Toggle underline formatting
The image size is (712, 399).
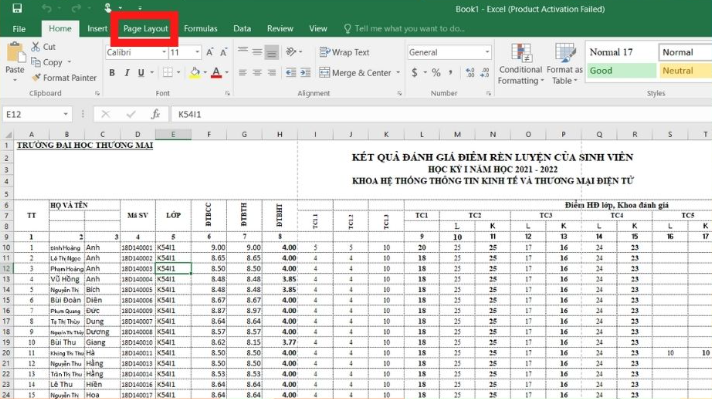pos(141,72)
